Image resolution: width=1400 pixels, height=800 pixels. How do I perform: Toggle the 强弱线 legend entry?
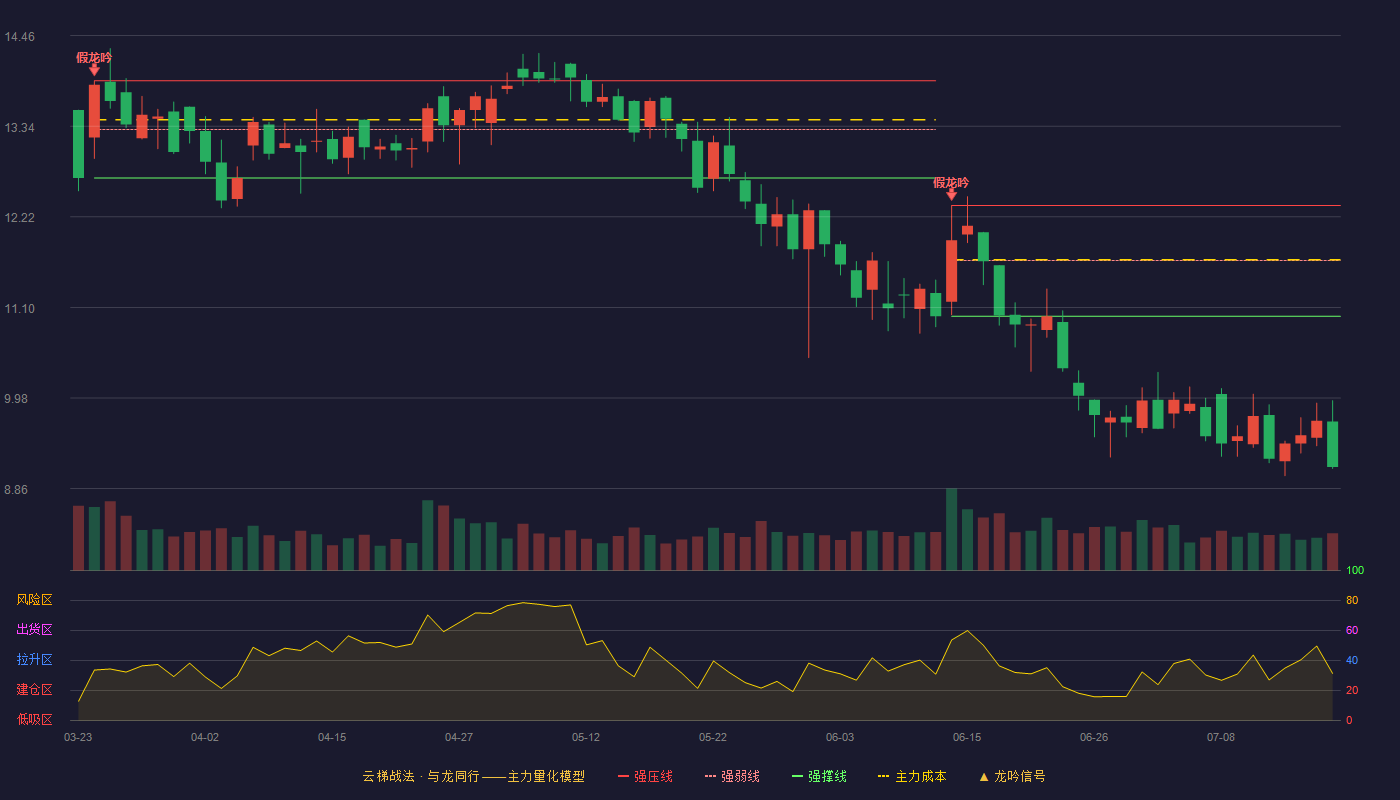pyautogui.click(x=732, y=776)
